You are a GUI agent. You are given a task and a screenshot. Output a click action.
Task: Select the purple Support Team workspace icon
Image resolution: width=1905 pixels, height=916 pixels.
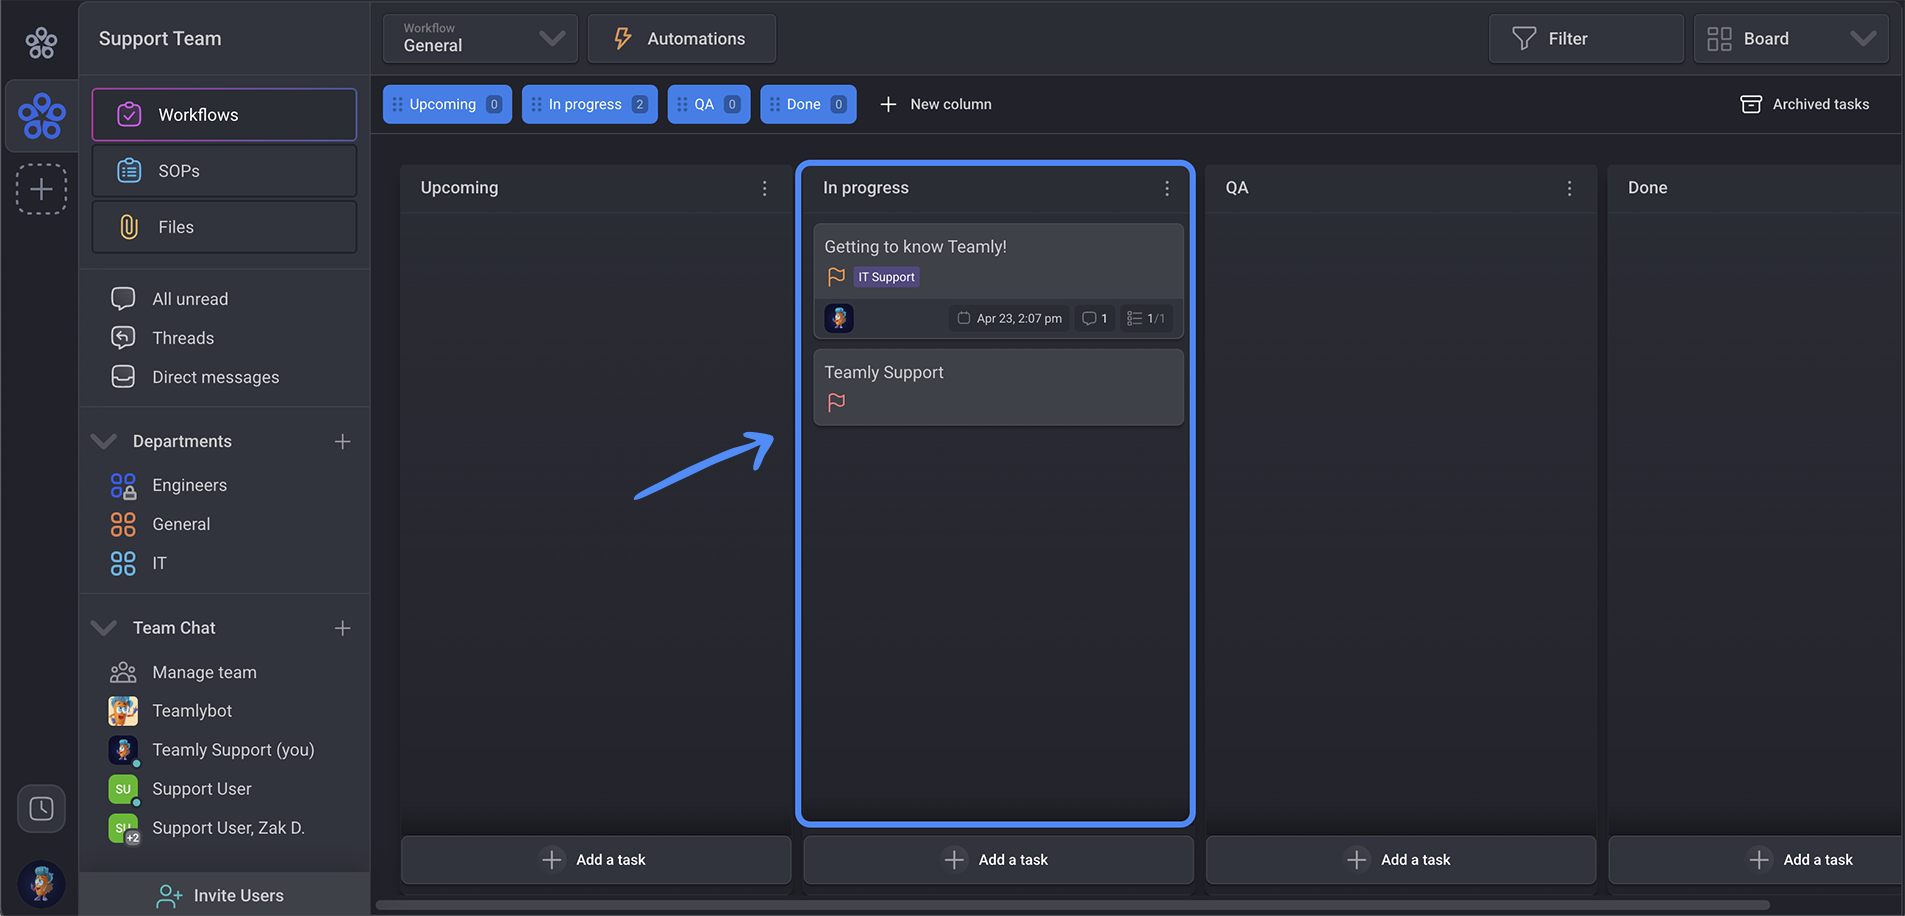tap(42, 116)
